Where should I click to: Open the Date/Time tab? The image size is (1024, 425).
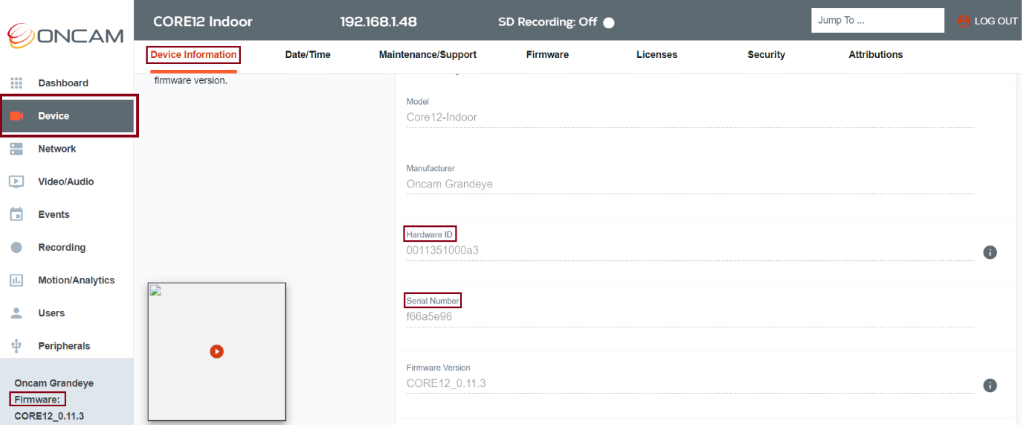click(x=308, y=55)
